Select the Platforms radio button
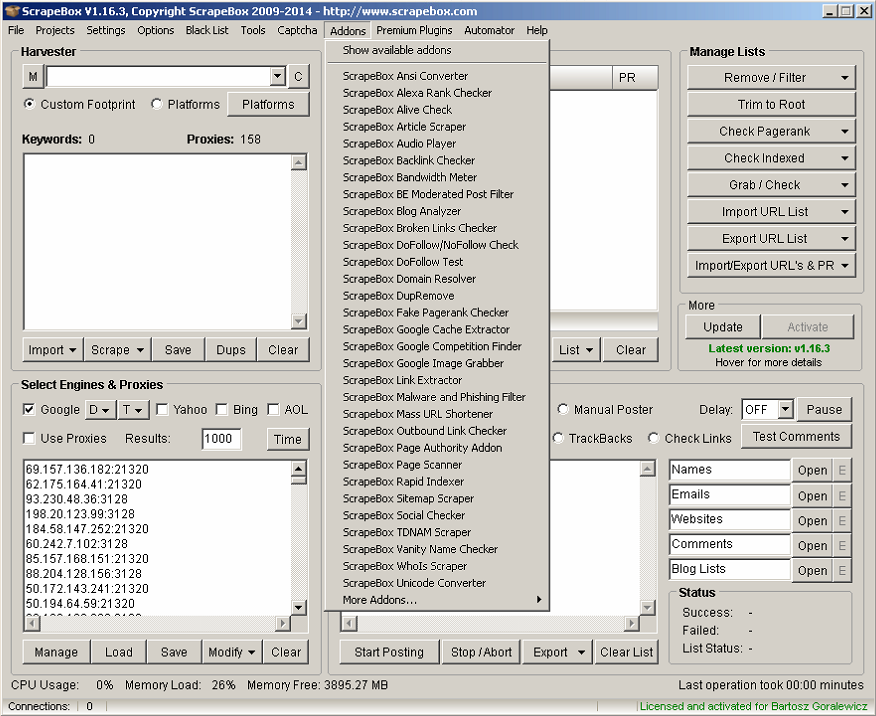The image size is (876, 716). tap(156, 104)
